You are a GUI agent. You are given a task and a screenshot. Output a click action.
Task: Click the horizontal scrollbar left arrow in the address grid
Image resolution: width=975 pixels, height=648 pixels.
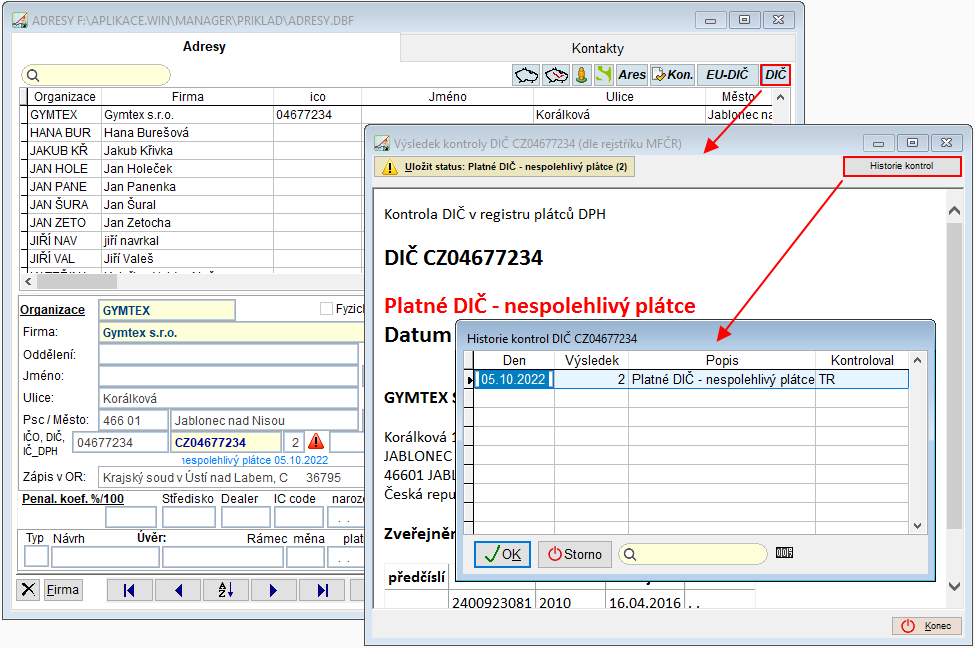coord(28,282)
